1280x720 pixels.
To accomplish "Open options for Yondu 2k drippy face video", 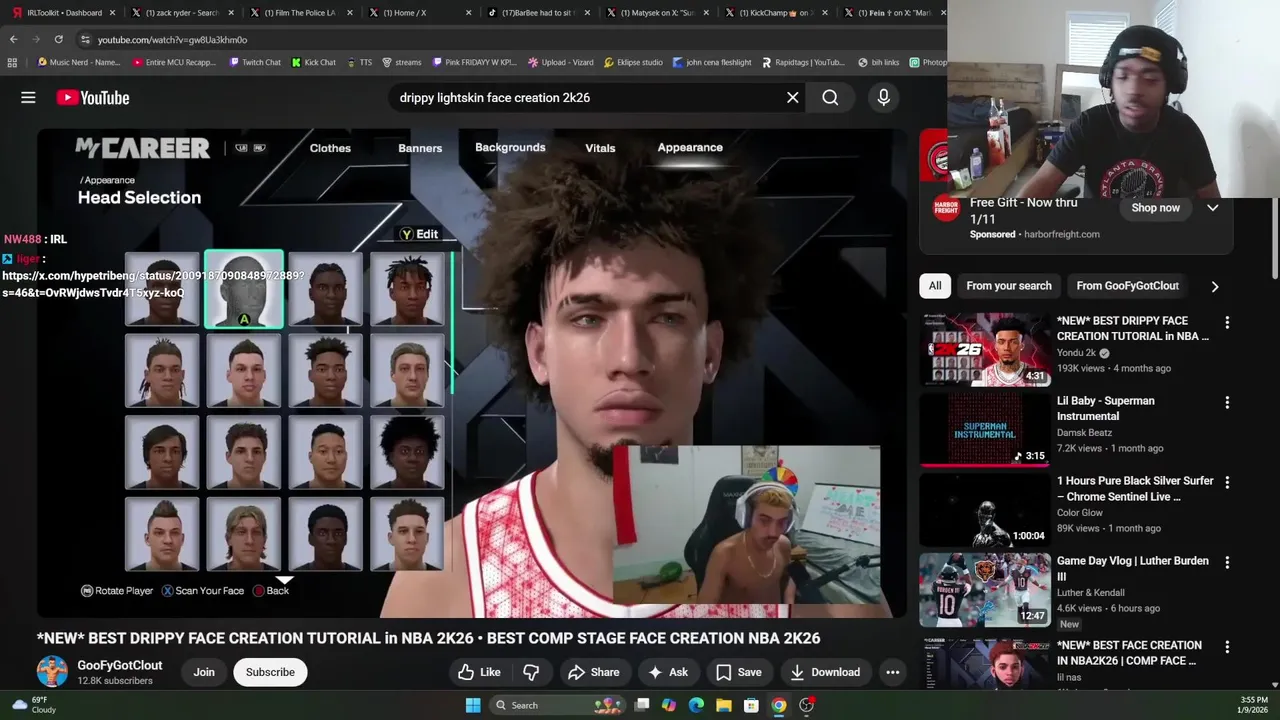I will (x=1227, y=322).
